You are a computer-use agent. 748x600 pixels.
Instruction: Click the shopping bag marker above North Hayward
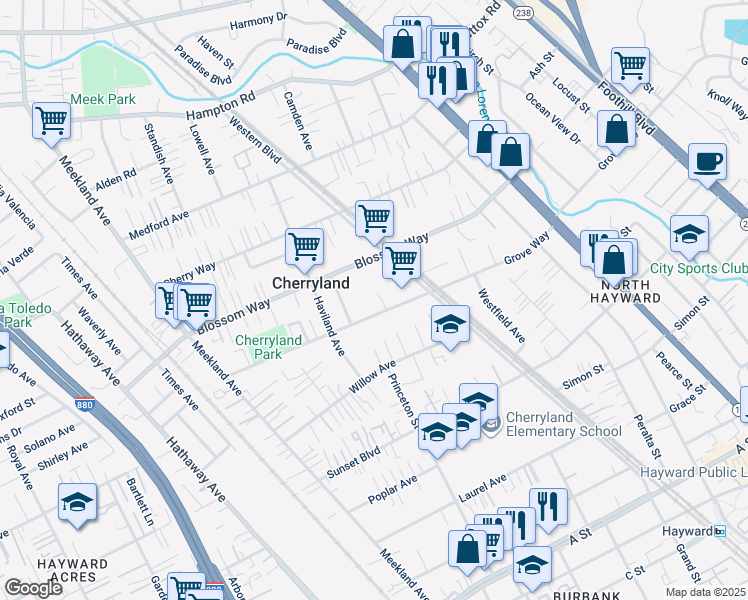(x=614, y=261)
